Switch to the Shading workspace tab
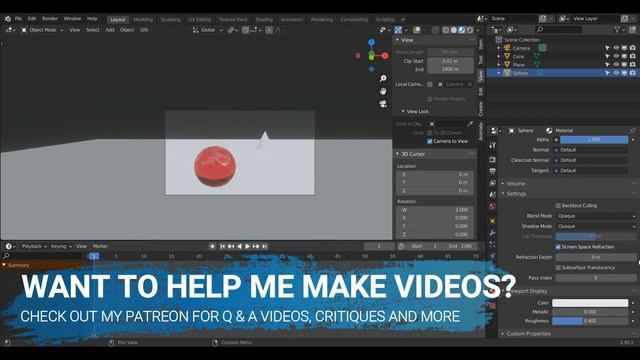This screenshot has width=640, height=360. (x=264, y=20)
